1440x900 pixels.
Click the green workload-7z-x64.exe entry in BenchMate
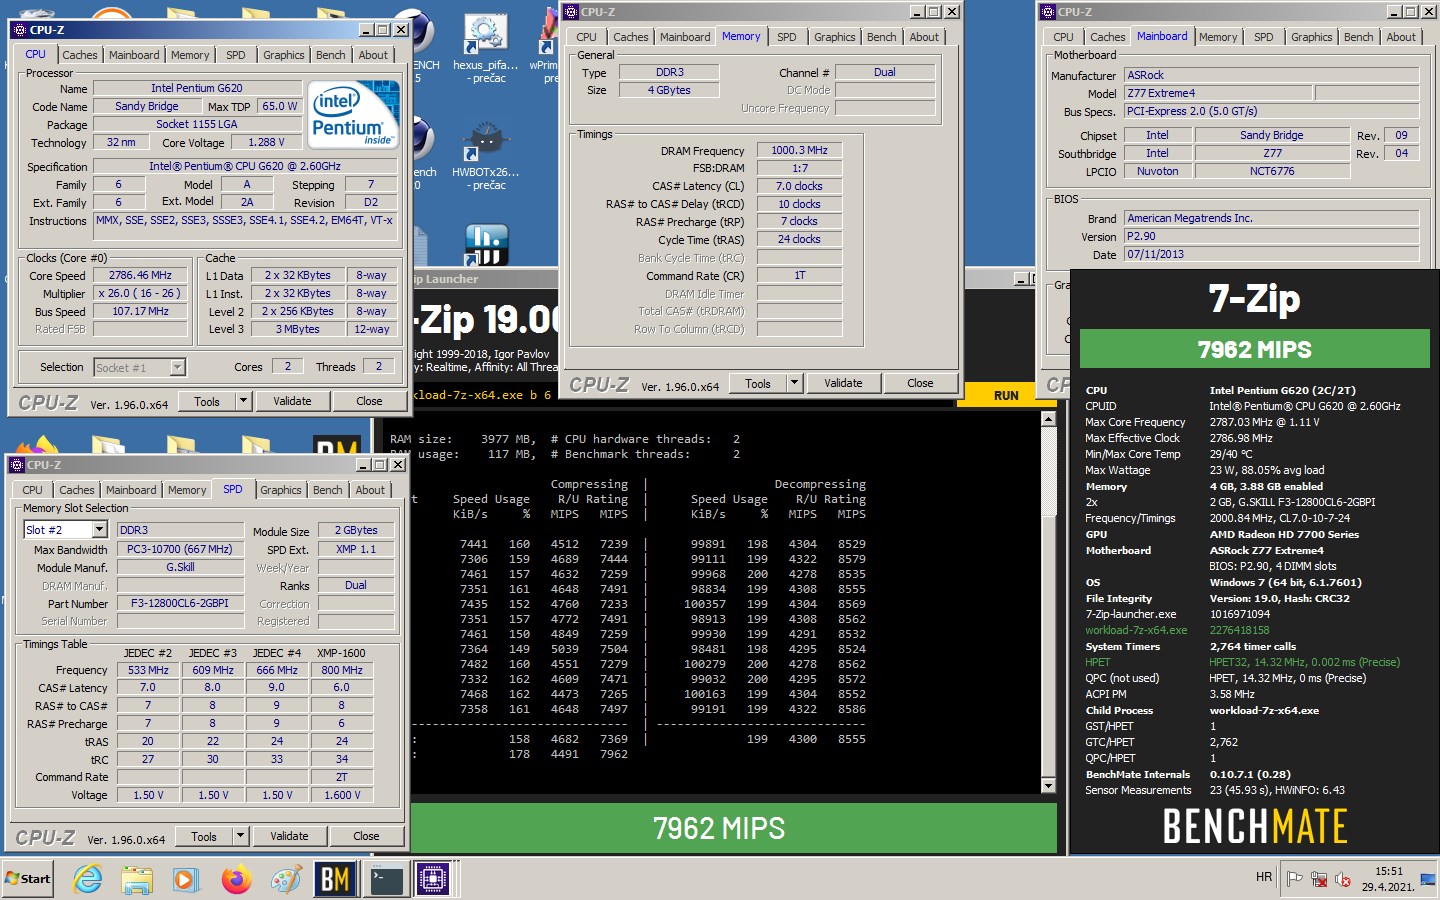pyautogui.click(x=1136, y=630)
